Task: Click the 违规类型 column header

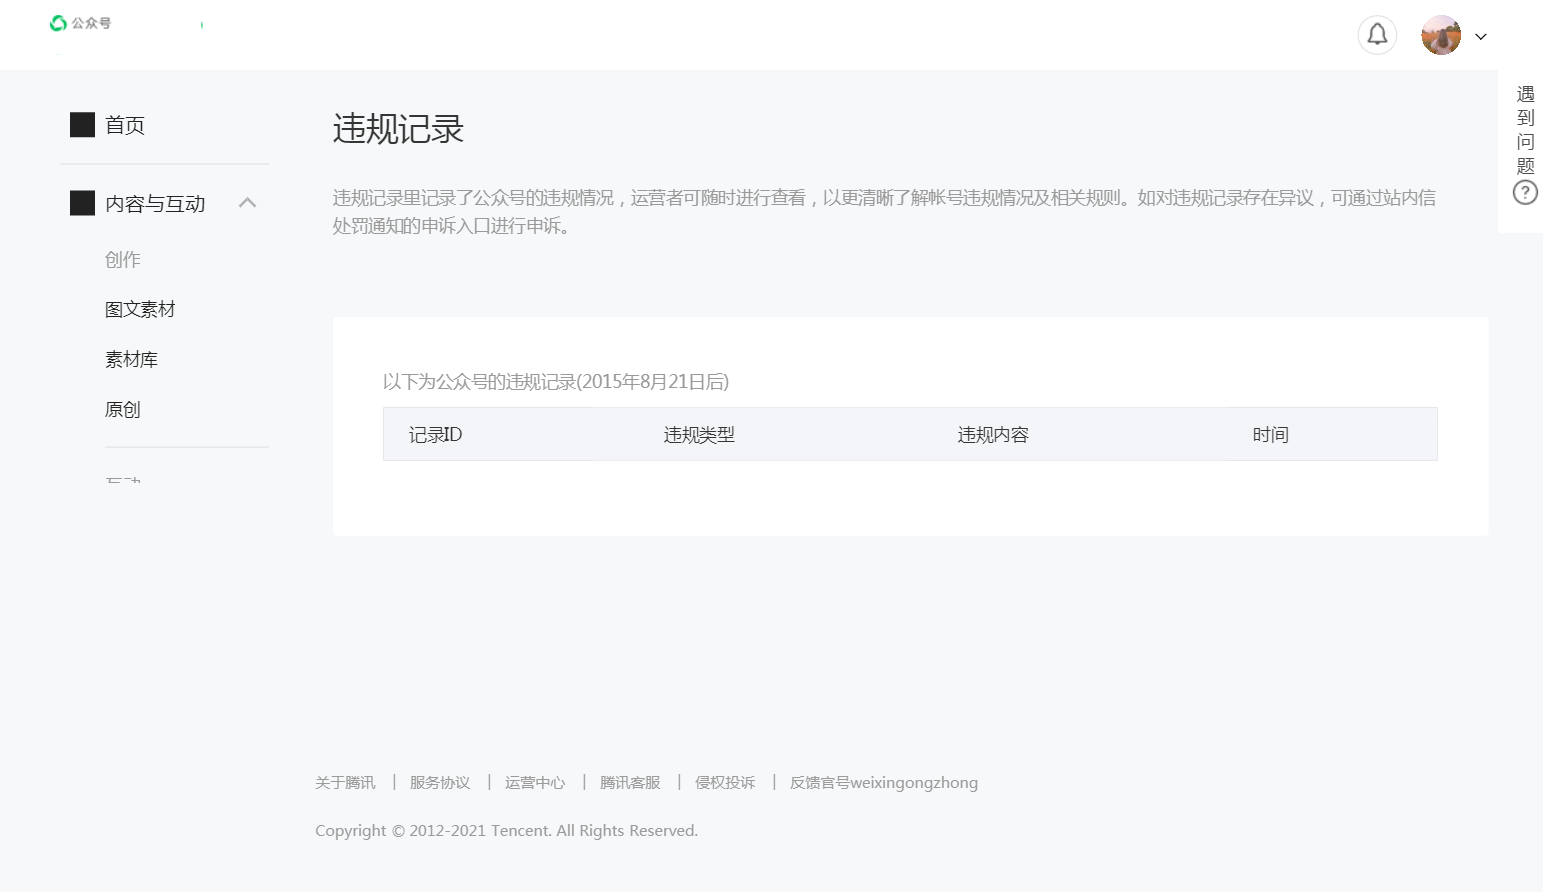Action: pos(699,435)
